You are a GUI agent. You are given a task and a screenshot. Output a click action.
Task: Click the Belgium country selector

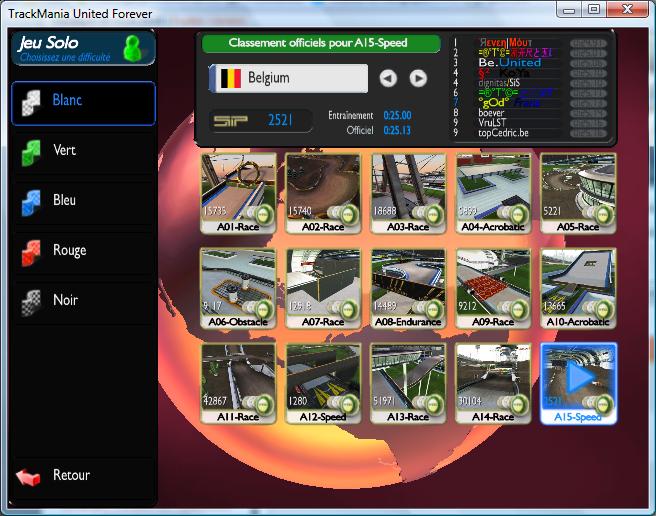tap(288, 78)
